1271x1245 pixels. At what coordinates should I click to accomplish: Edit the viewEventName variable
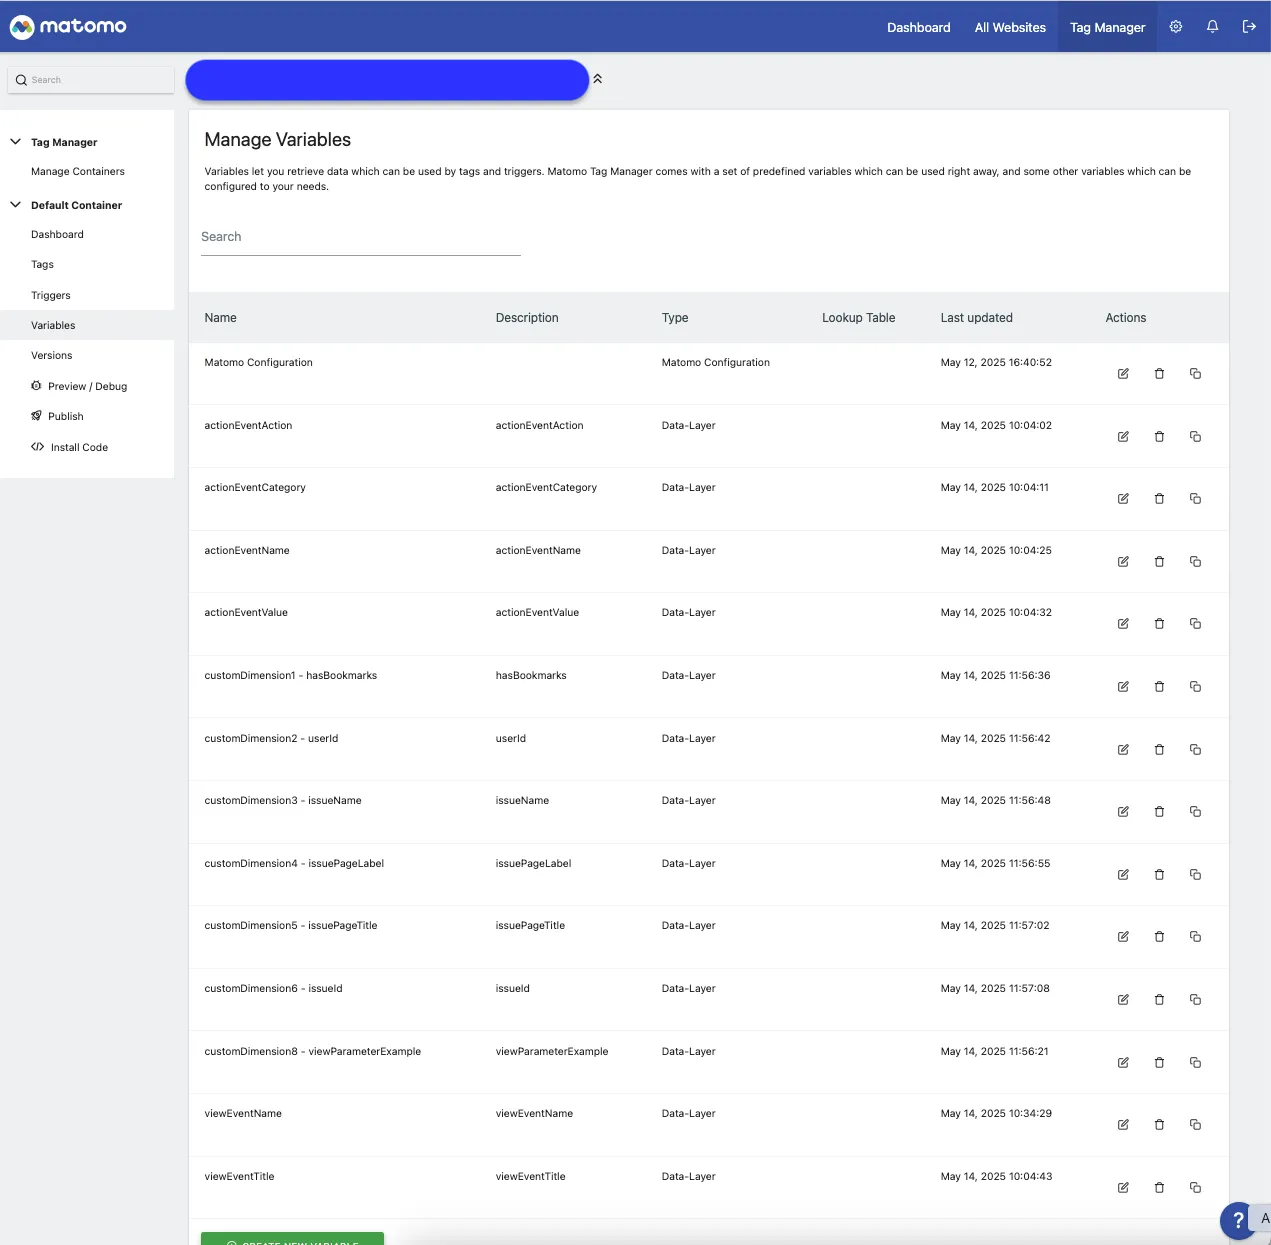click(1123, 1125)
